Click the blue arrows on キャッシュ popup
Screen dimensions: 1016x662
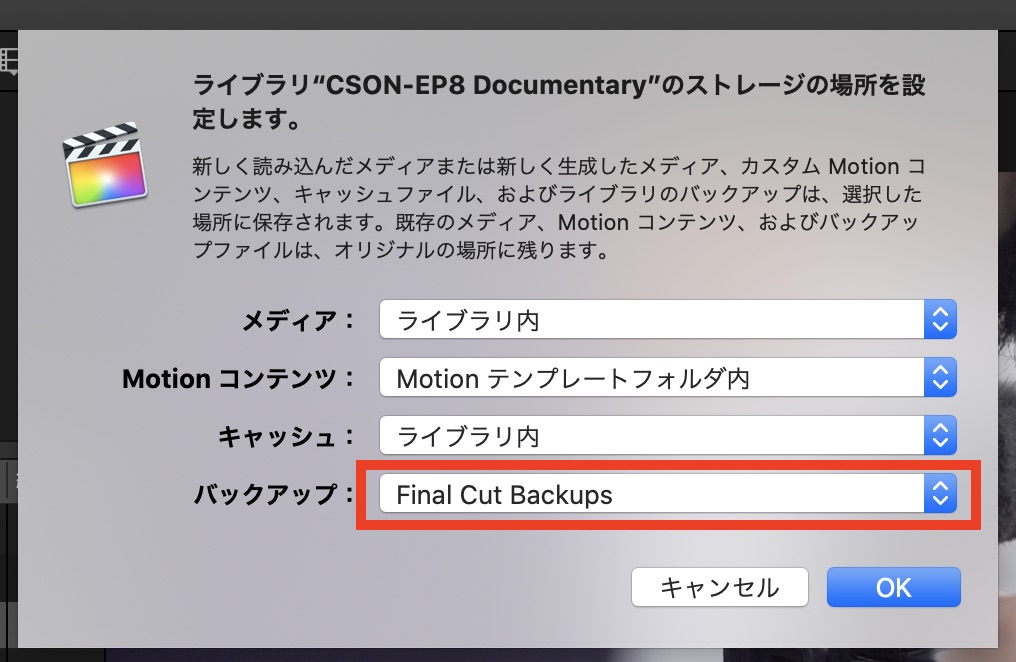[x=940, y=436]
